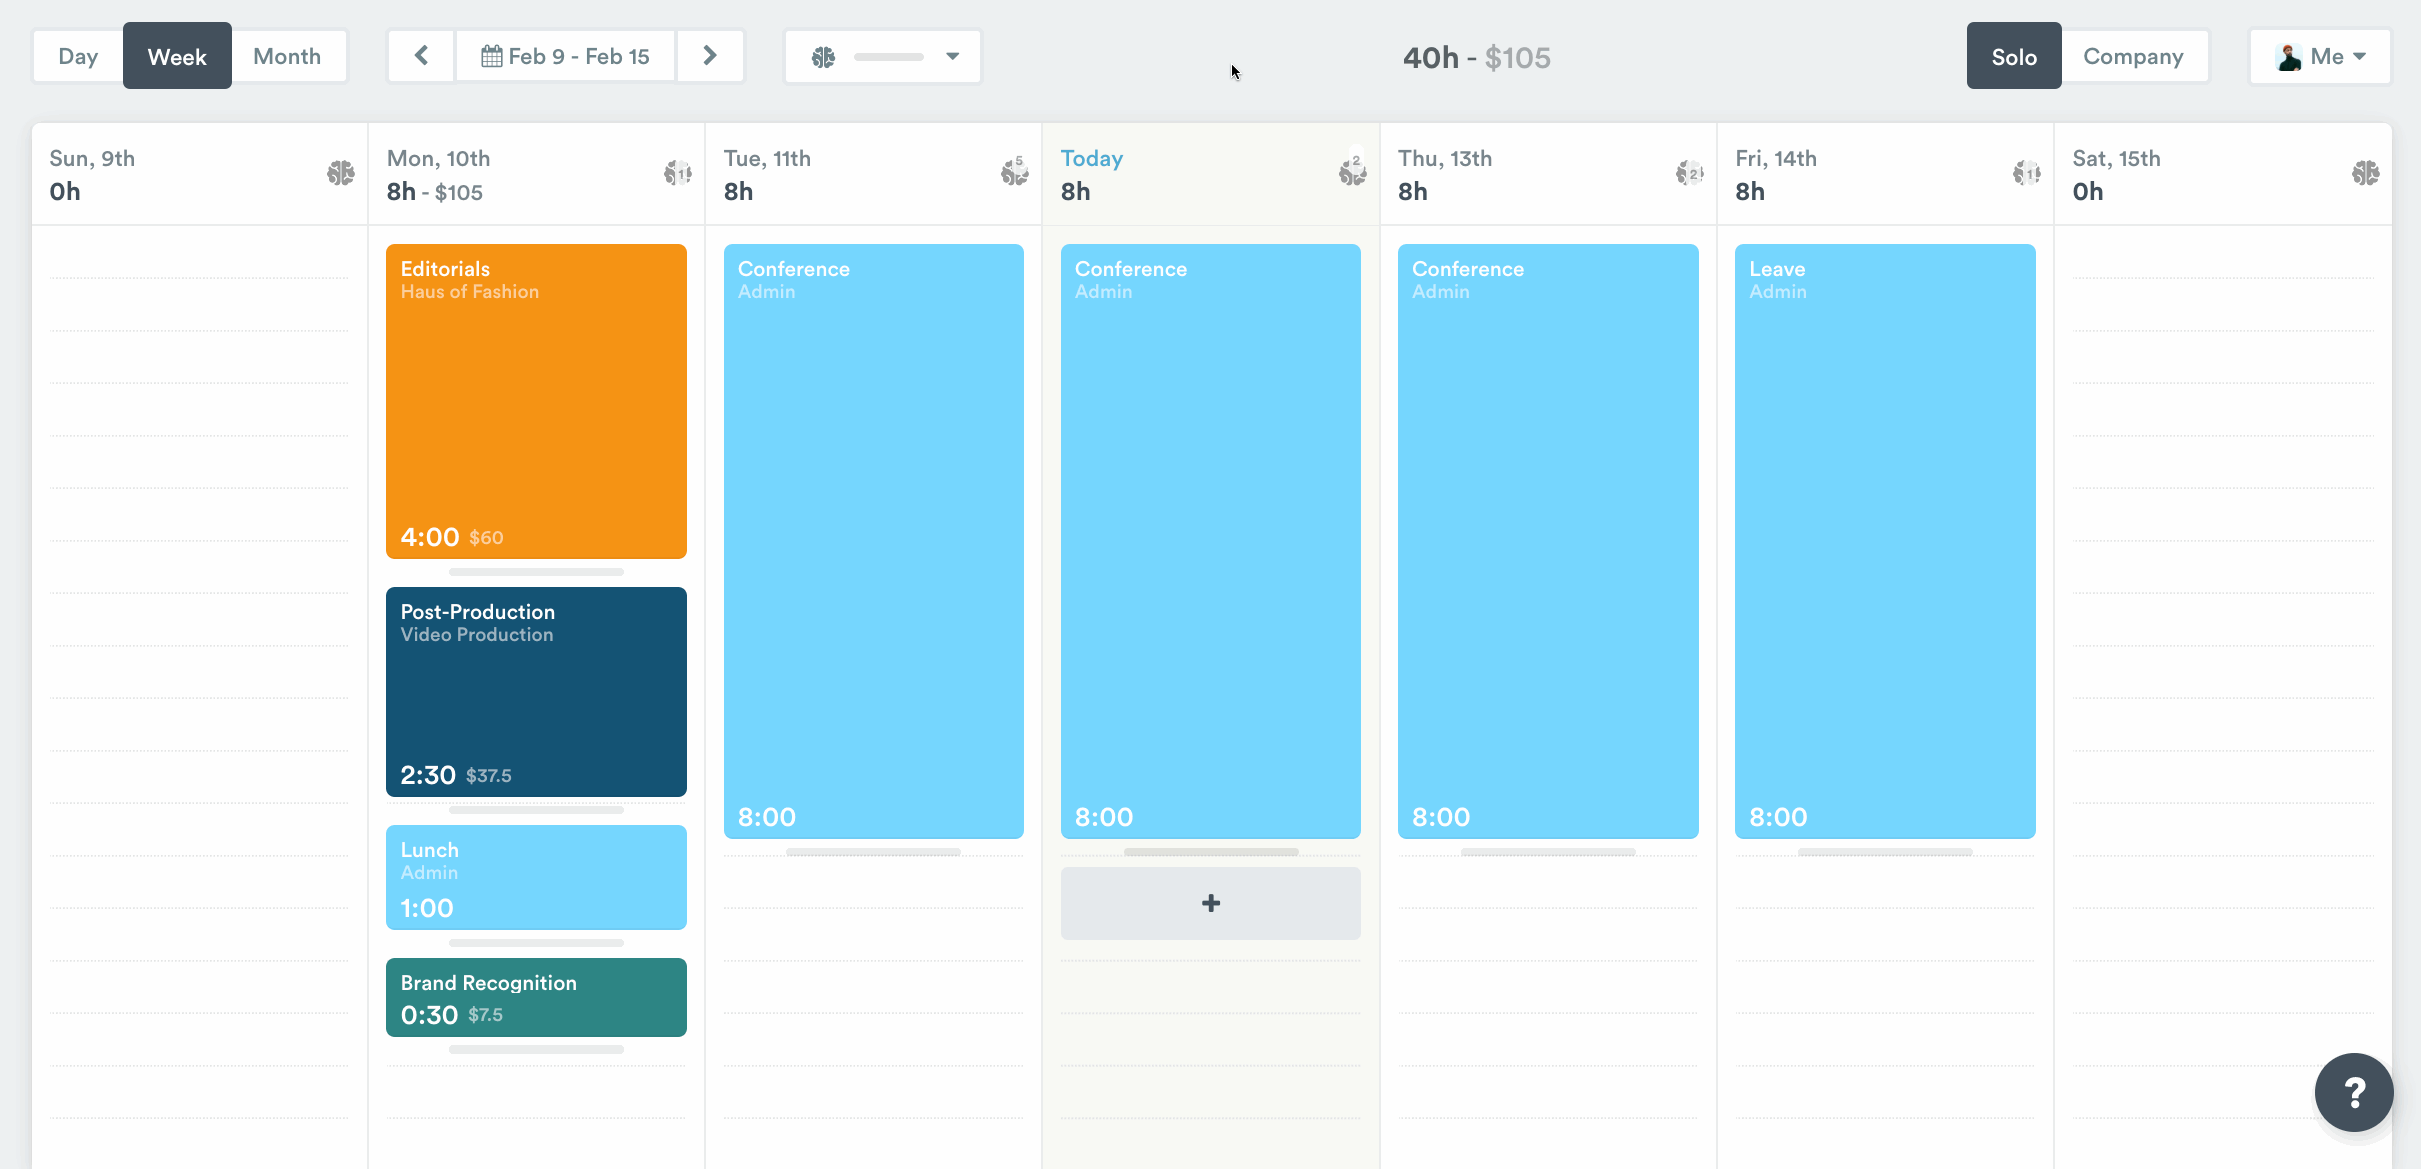2421x1169 pixels.
Task: Click the calendar icon in the date range picker
Action: click(x=491, y=56)
